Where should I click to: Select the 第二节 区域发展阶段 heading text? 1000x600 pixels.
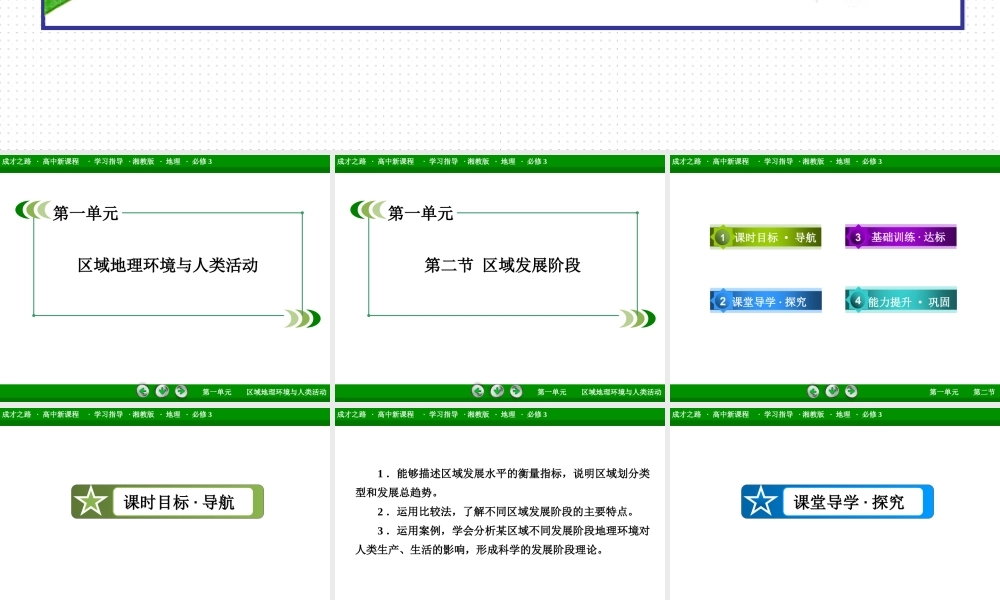coord(503,265)
